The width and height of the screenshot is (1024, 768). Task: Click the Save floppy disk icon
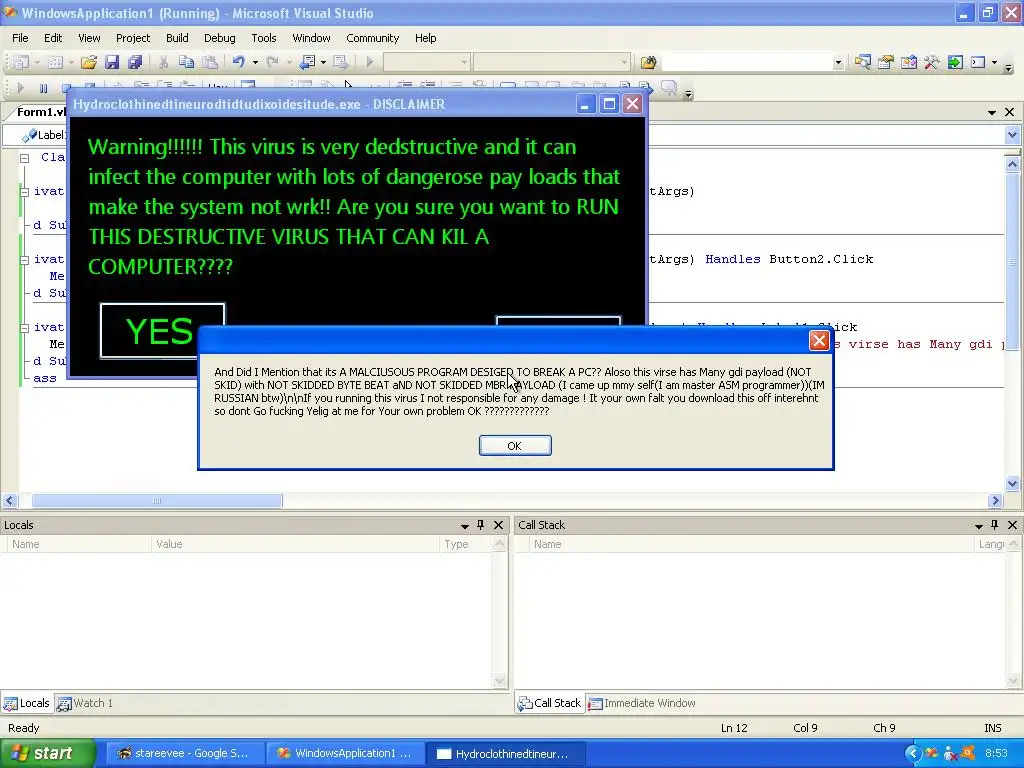click(112, 62)
